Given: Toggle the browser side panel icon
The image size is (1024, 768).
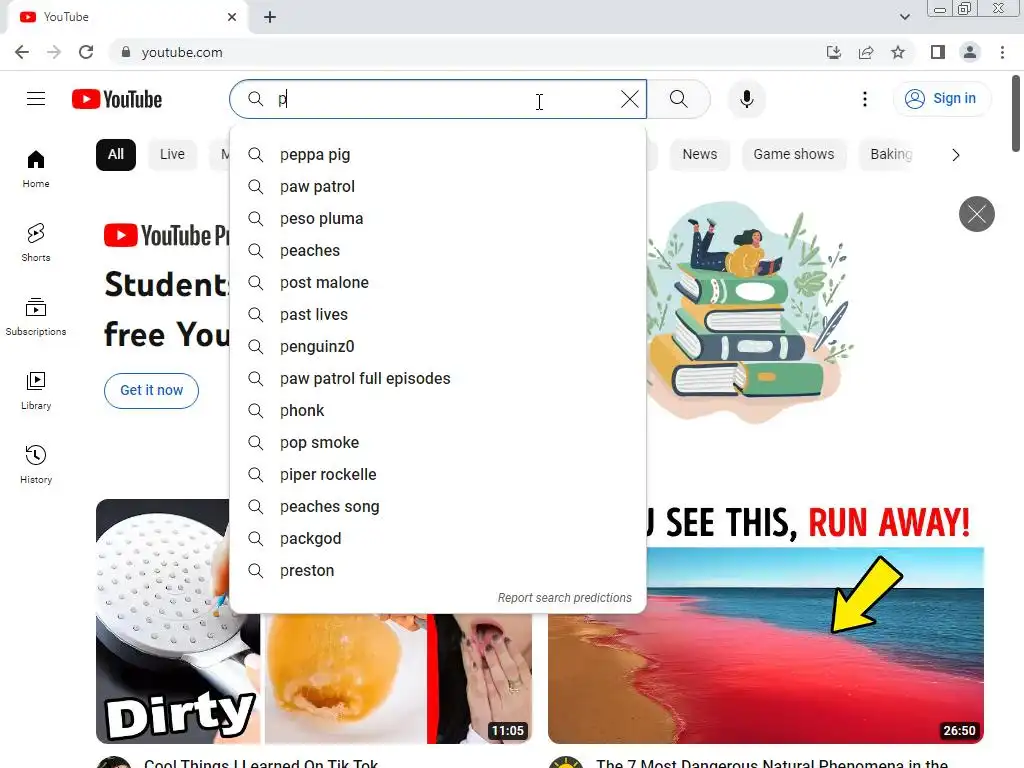Looking at the screenshot, I should [x=938, y=52].
